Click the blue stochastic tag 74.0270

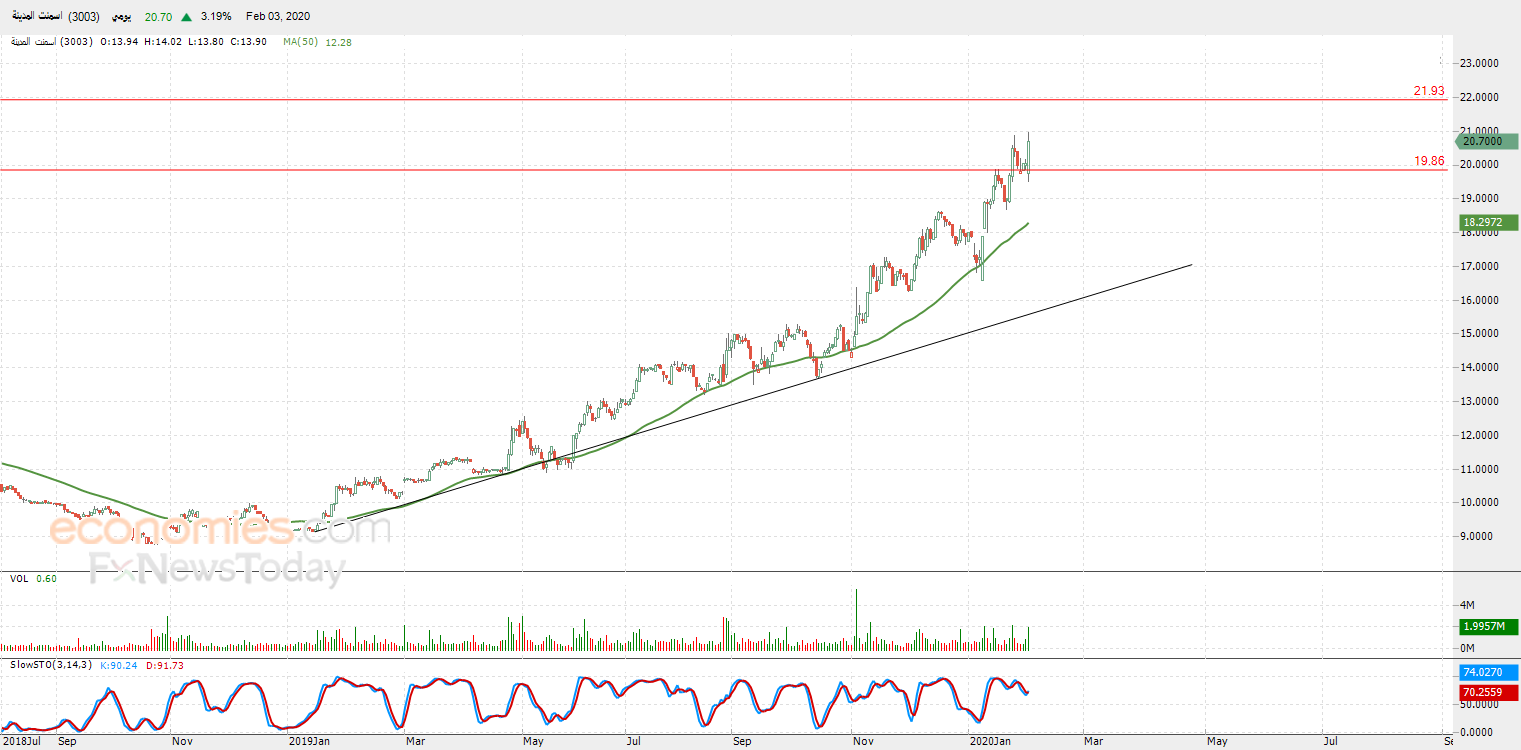[1488, 674]
